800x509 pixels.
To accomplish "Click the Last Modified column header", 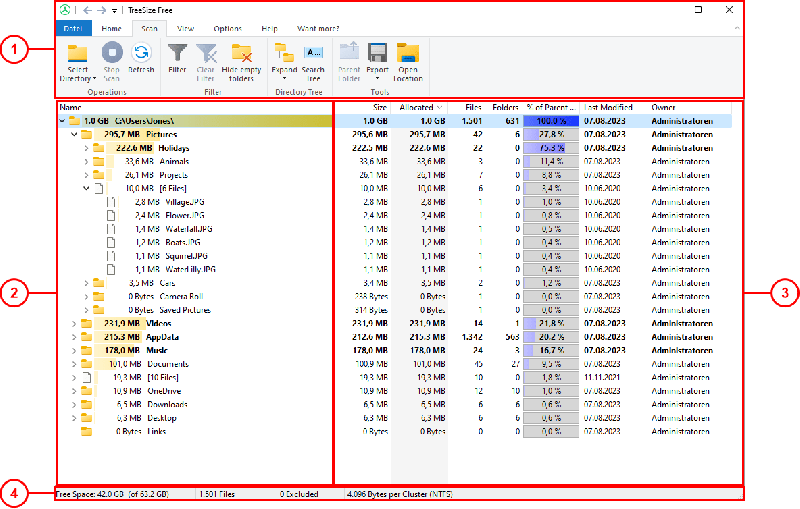I will [610, 107].
